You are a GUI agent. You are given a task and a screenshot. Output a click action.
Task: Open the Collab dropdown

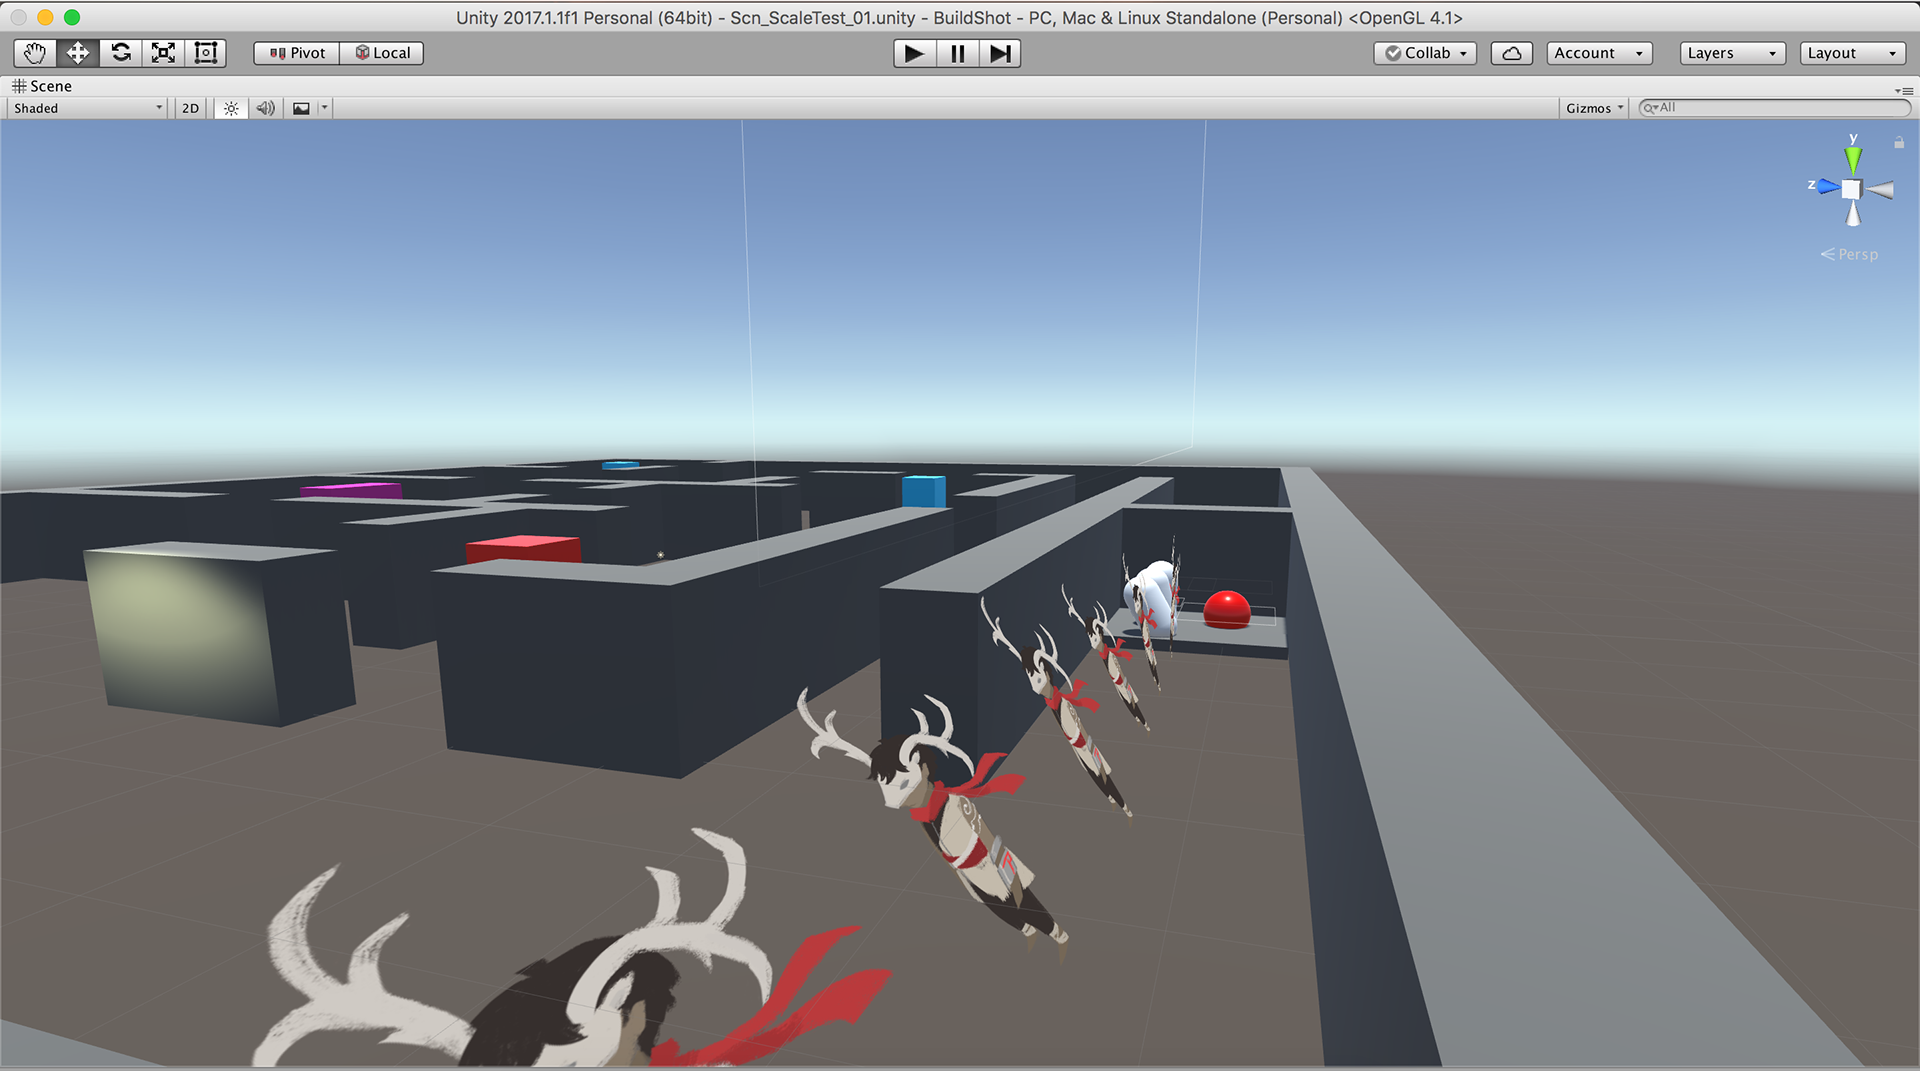coord(1425,53)
